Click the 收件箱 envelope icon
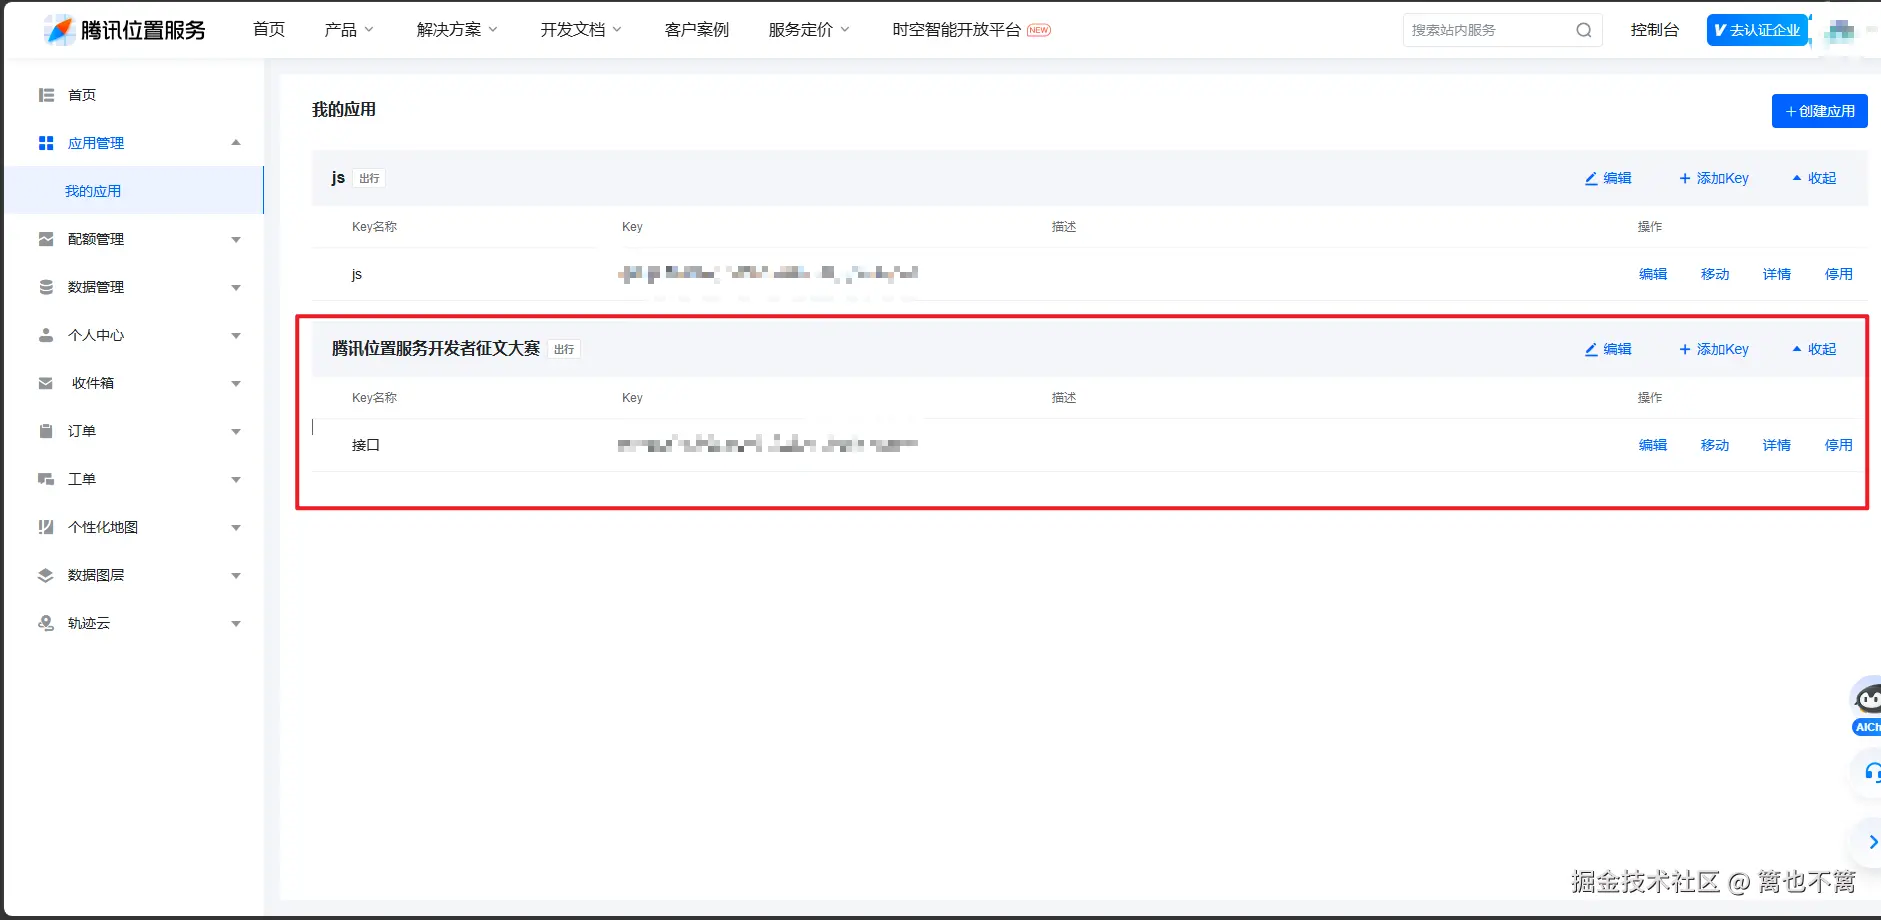The image size is (1881, 920). [x=46, y=383]
